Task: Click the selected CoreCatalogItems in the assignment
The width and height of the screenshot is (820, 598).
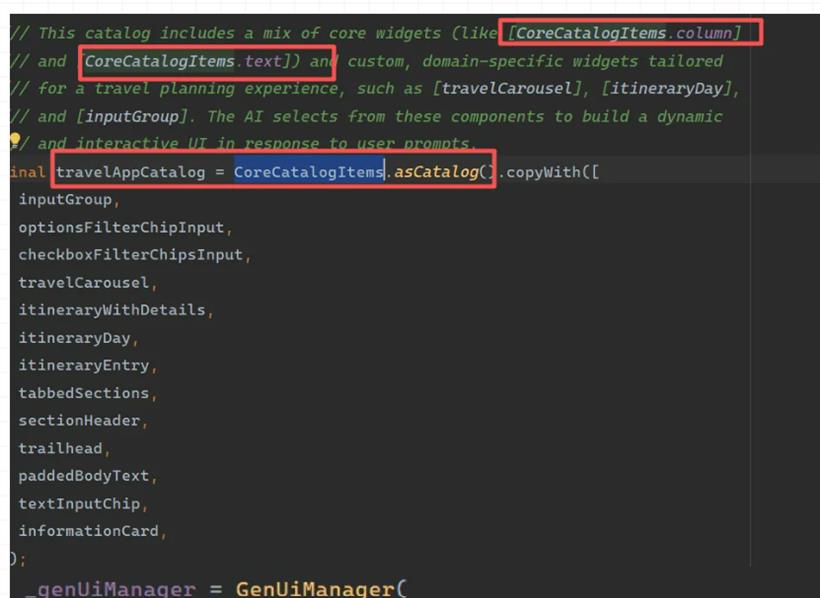Action: (309, 172)
